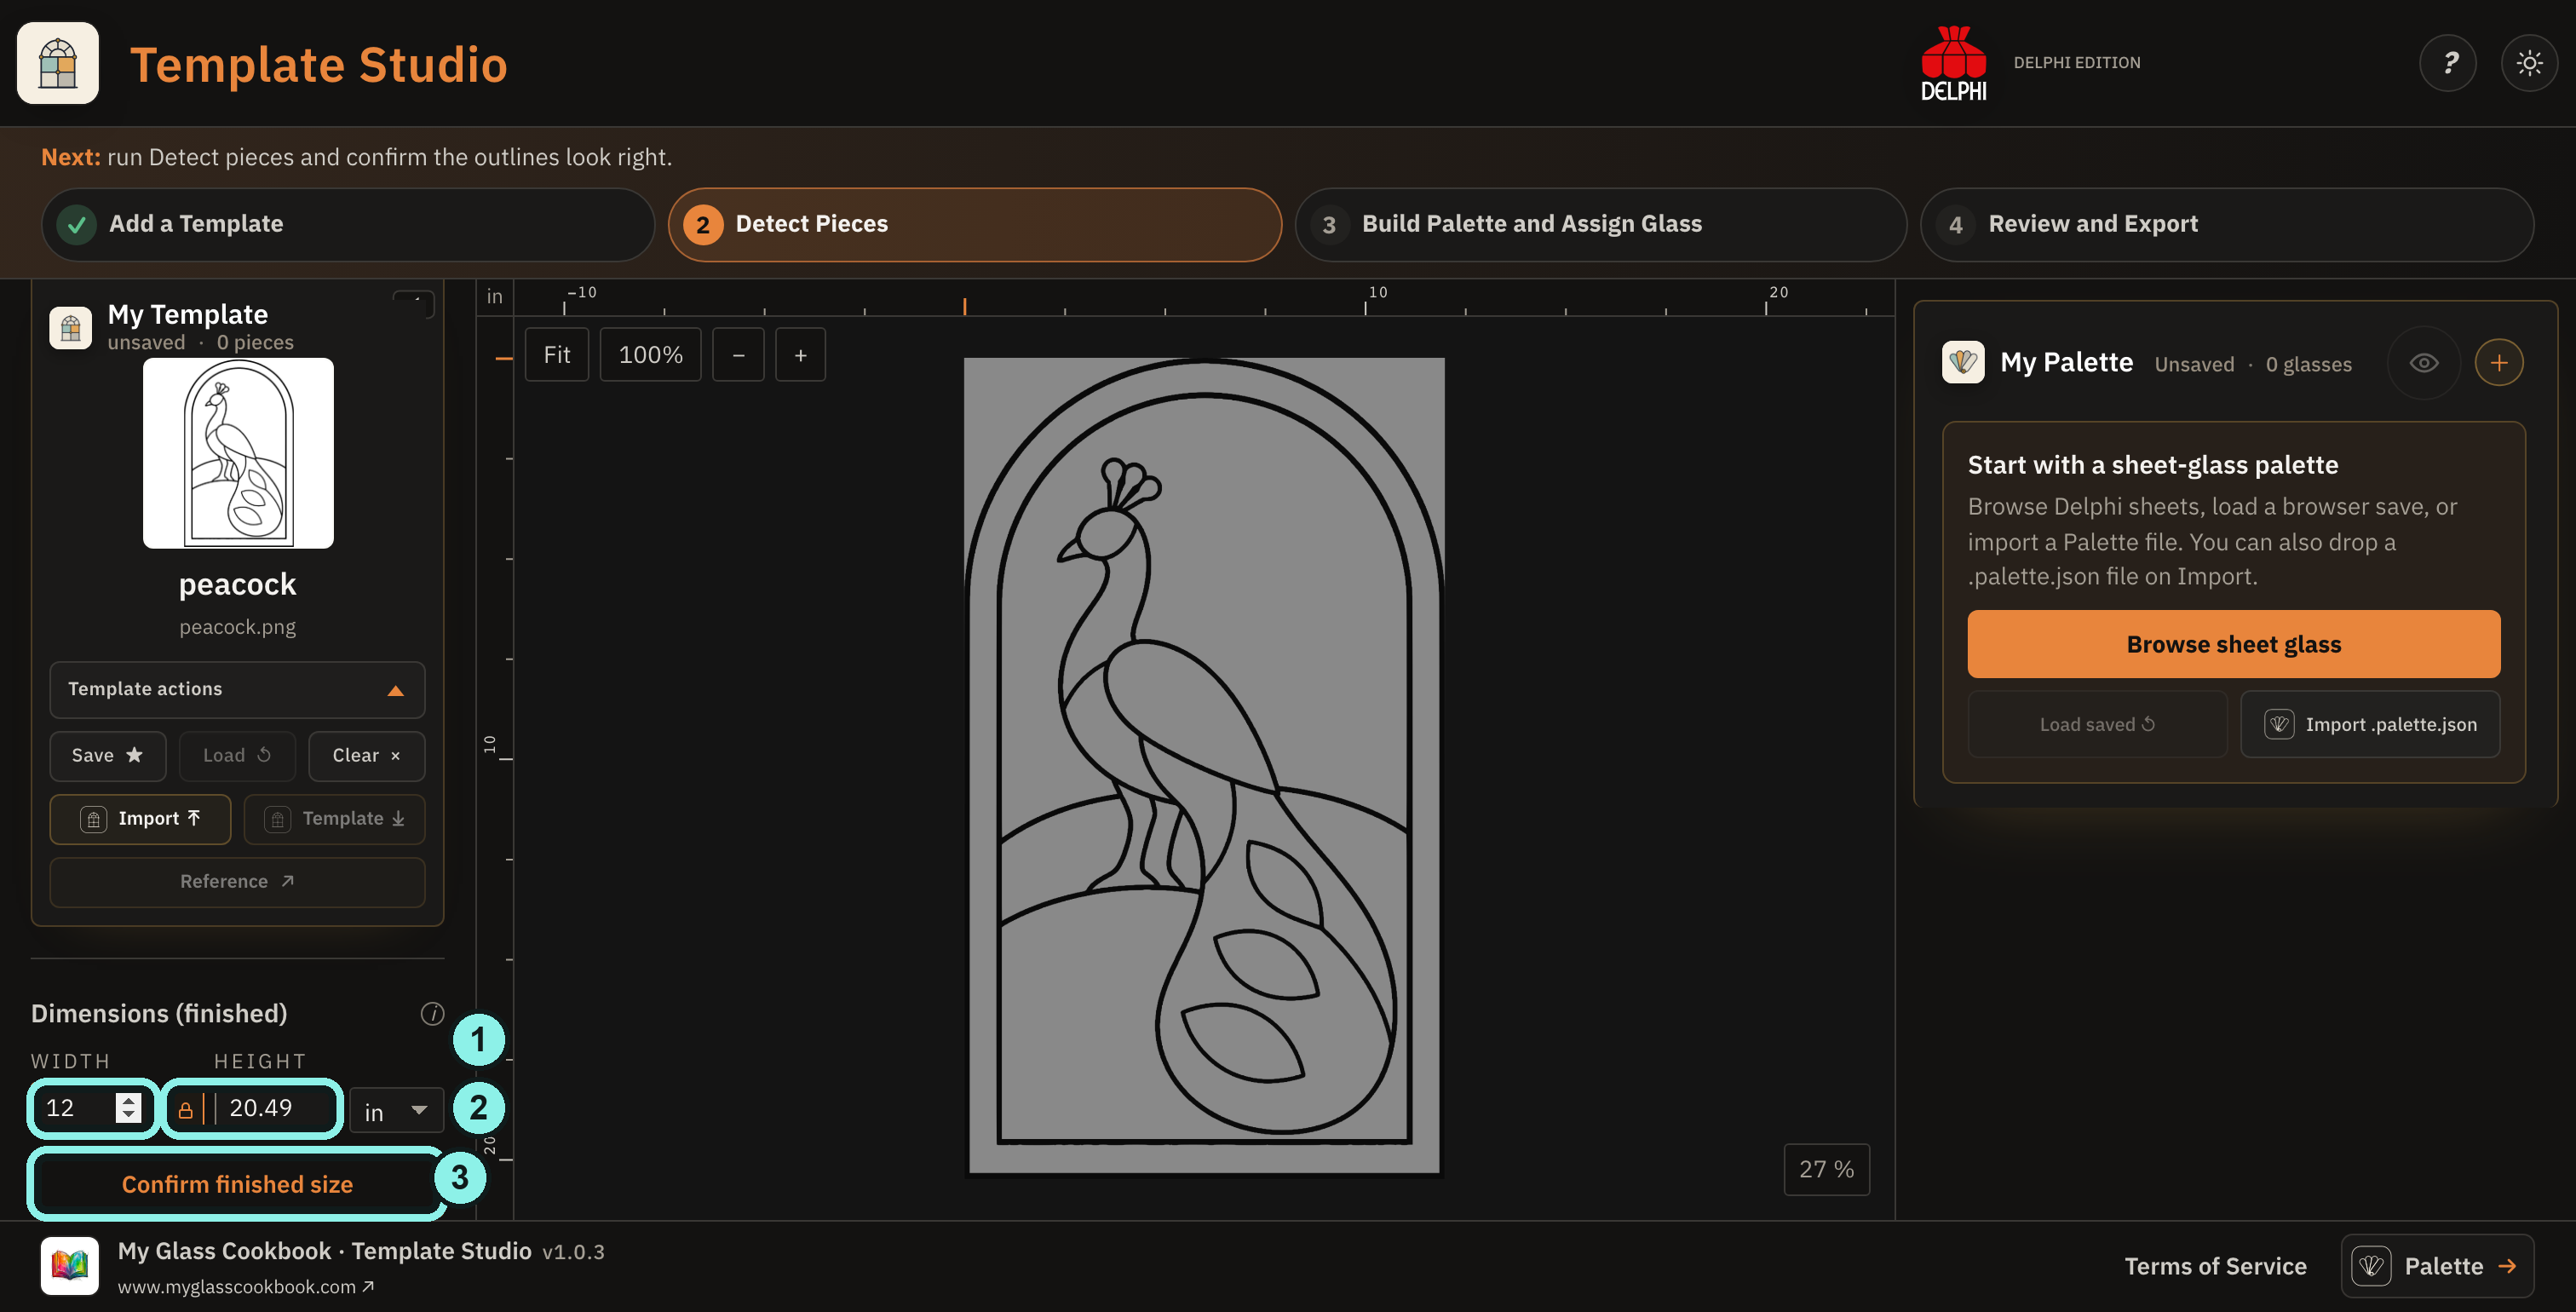The height and width of the screenshot is (1312, 2576).
Task: Click the My Template panel icon
Action: (70, 328)
